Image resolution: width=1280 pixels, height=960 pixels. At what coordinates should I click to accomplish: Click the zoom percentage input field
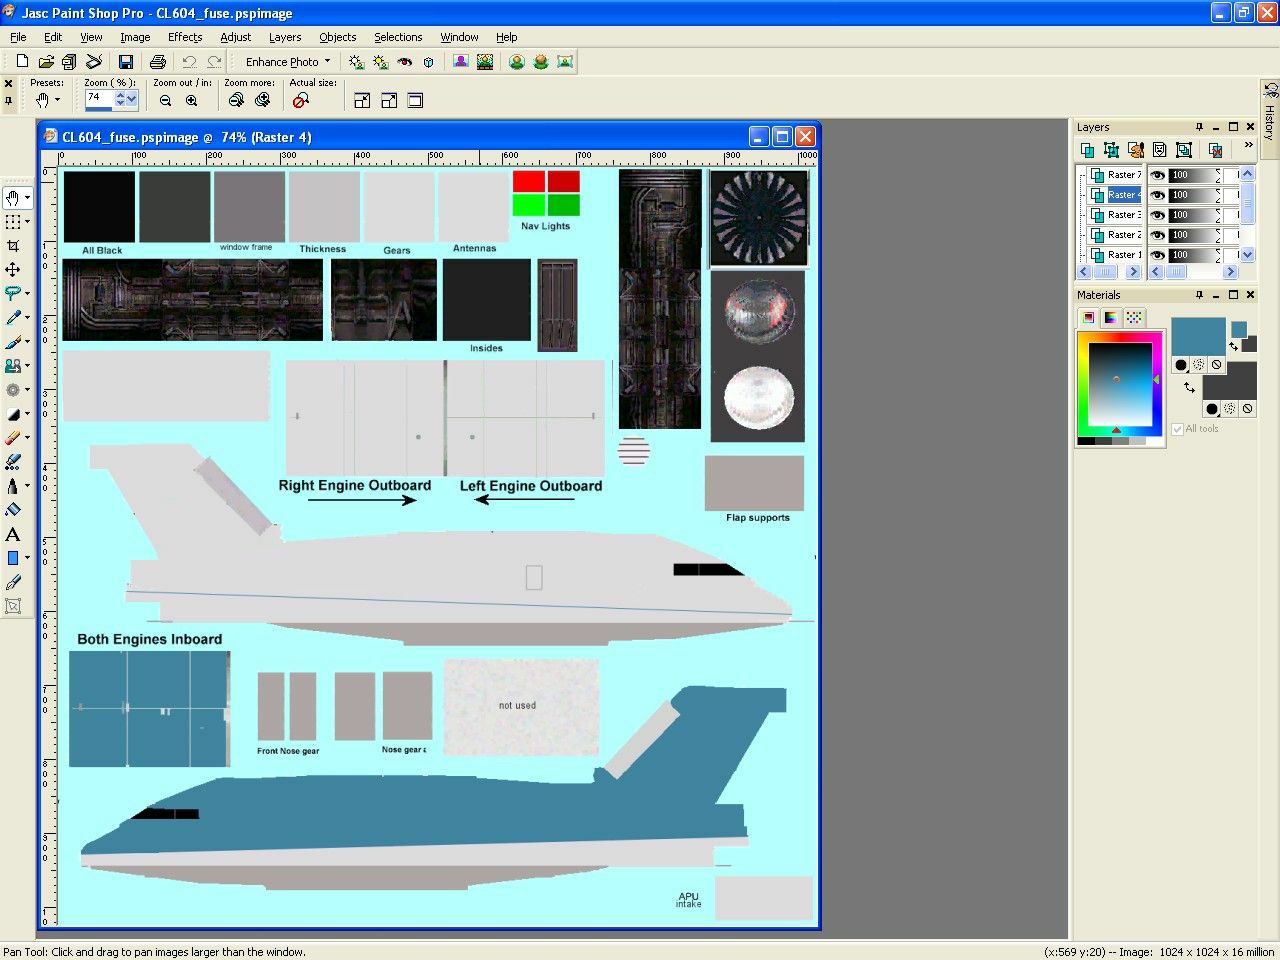98,98
